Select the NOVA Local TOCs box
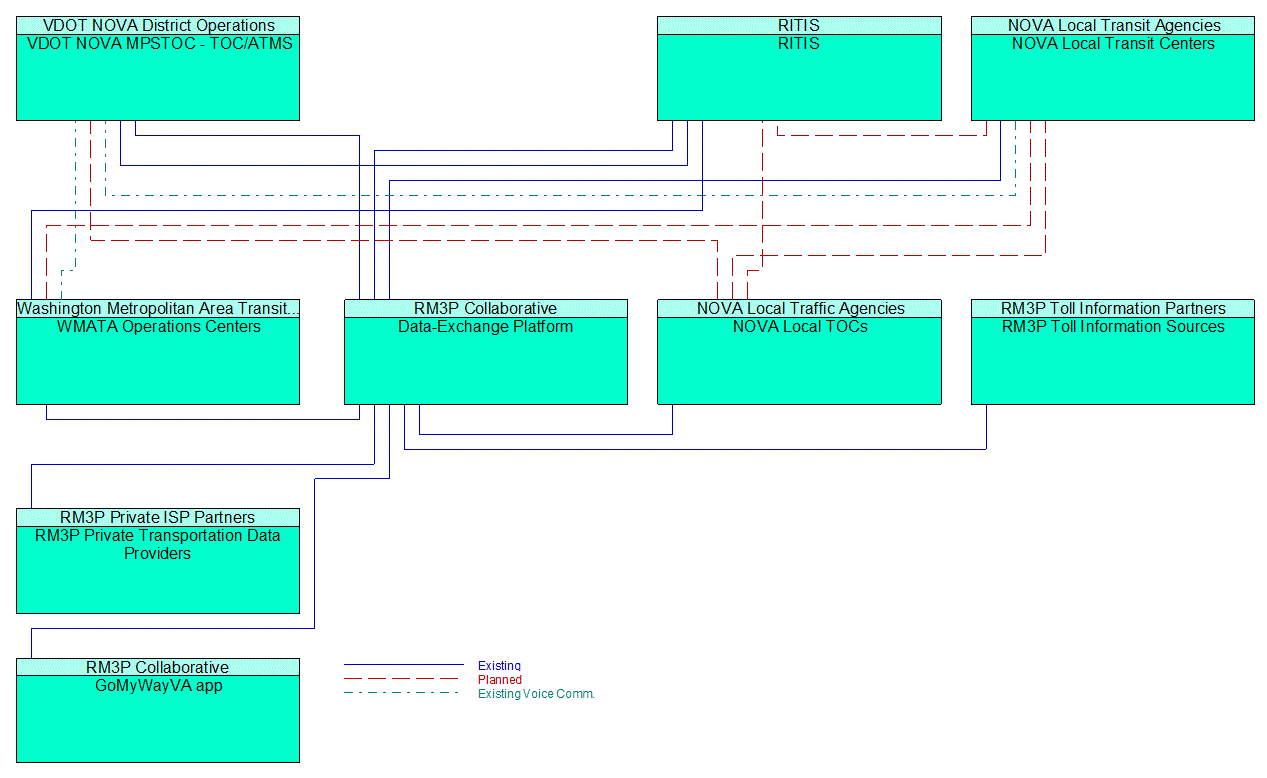The image size is (1267, 778). (x=799, y=361)
